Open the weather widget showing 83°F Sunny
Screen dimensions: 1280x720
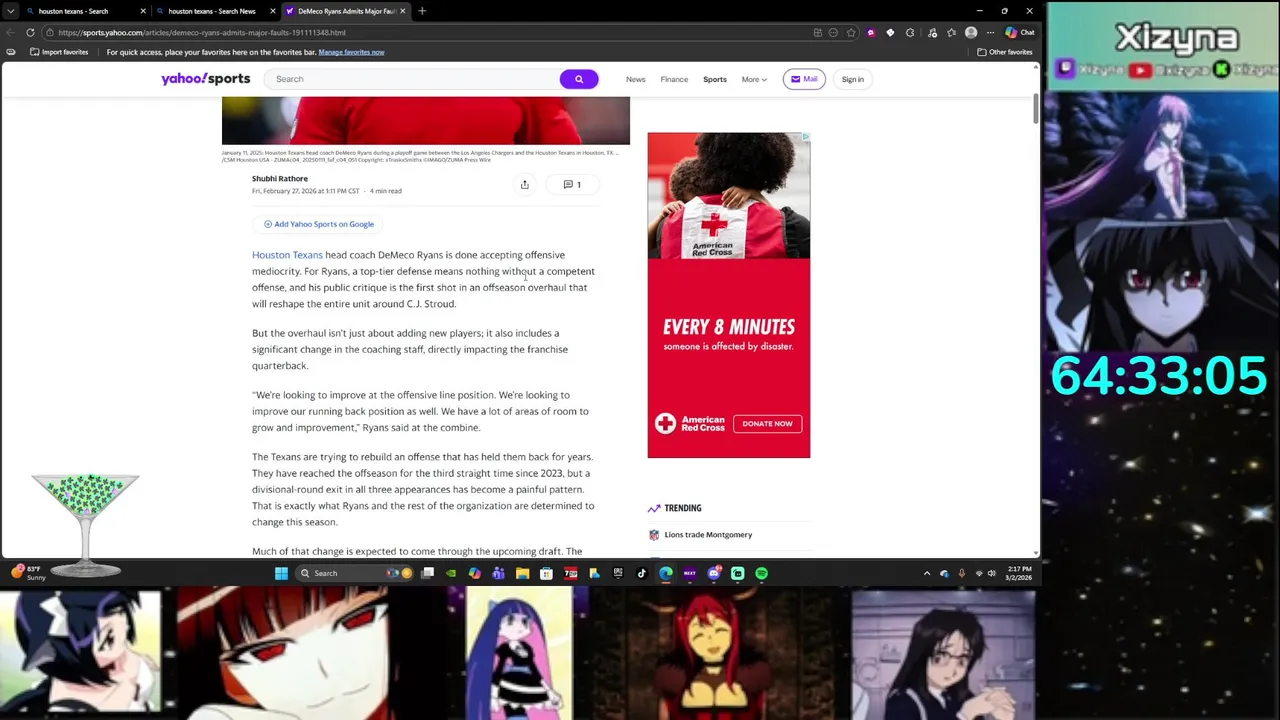click(x=28, y=573)
